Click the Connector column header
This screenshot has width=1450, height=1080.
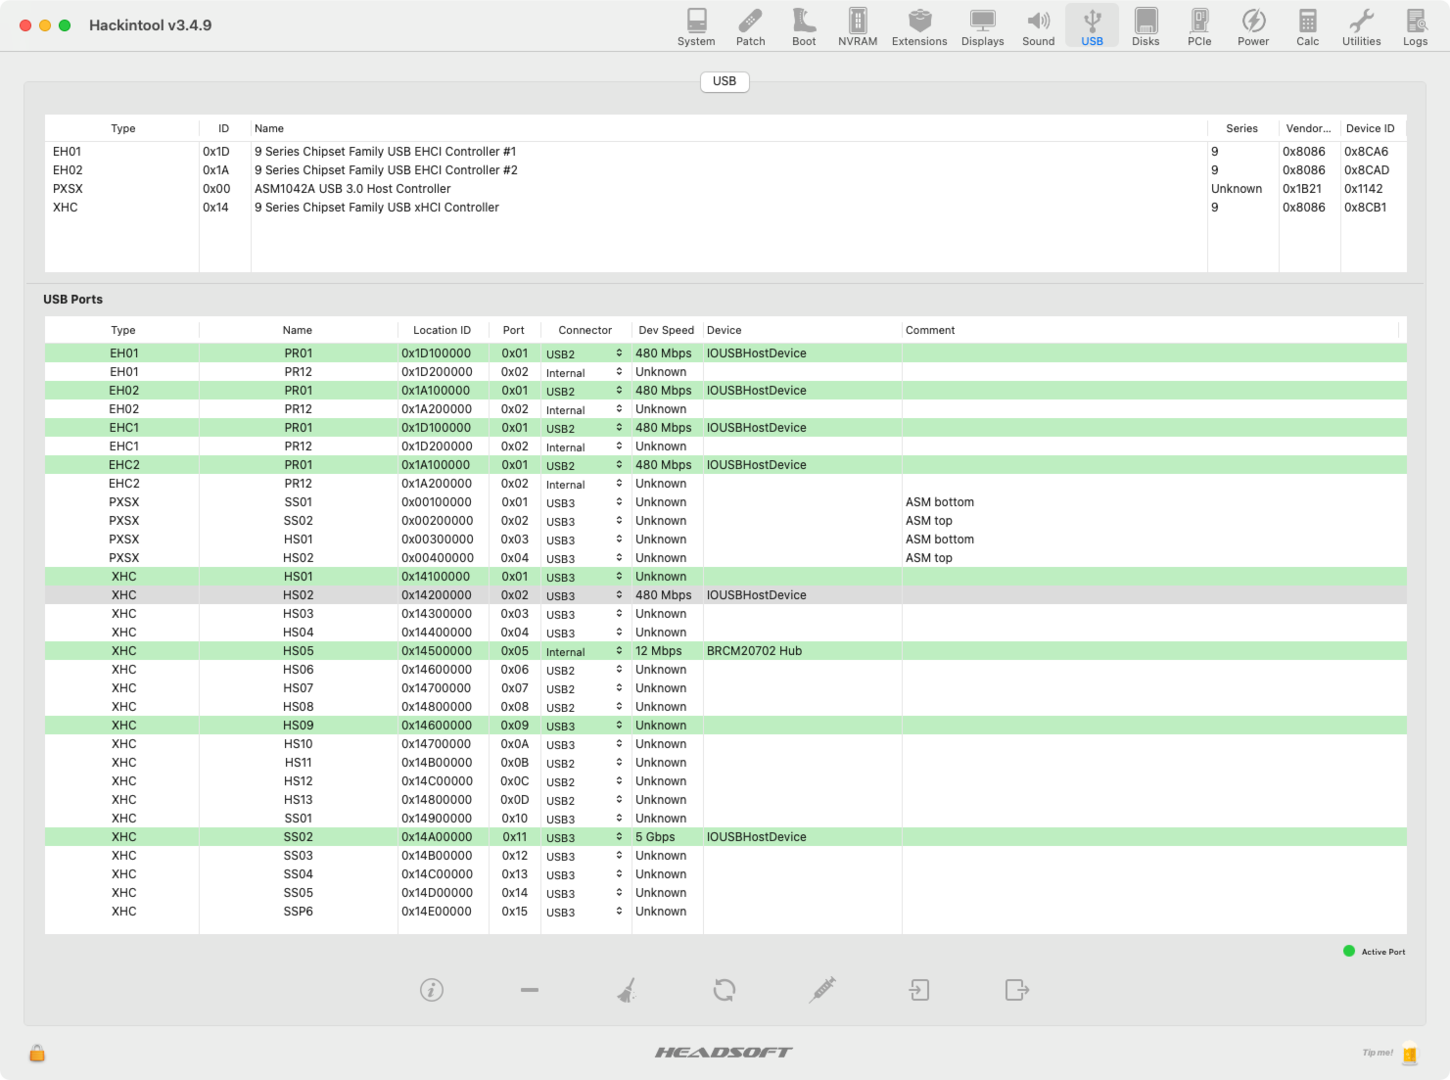585,330
